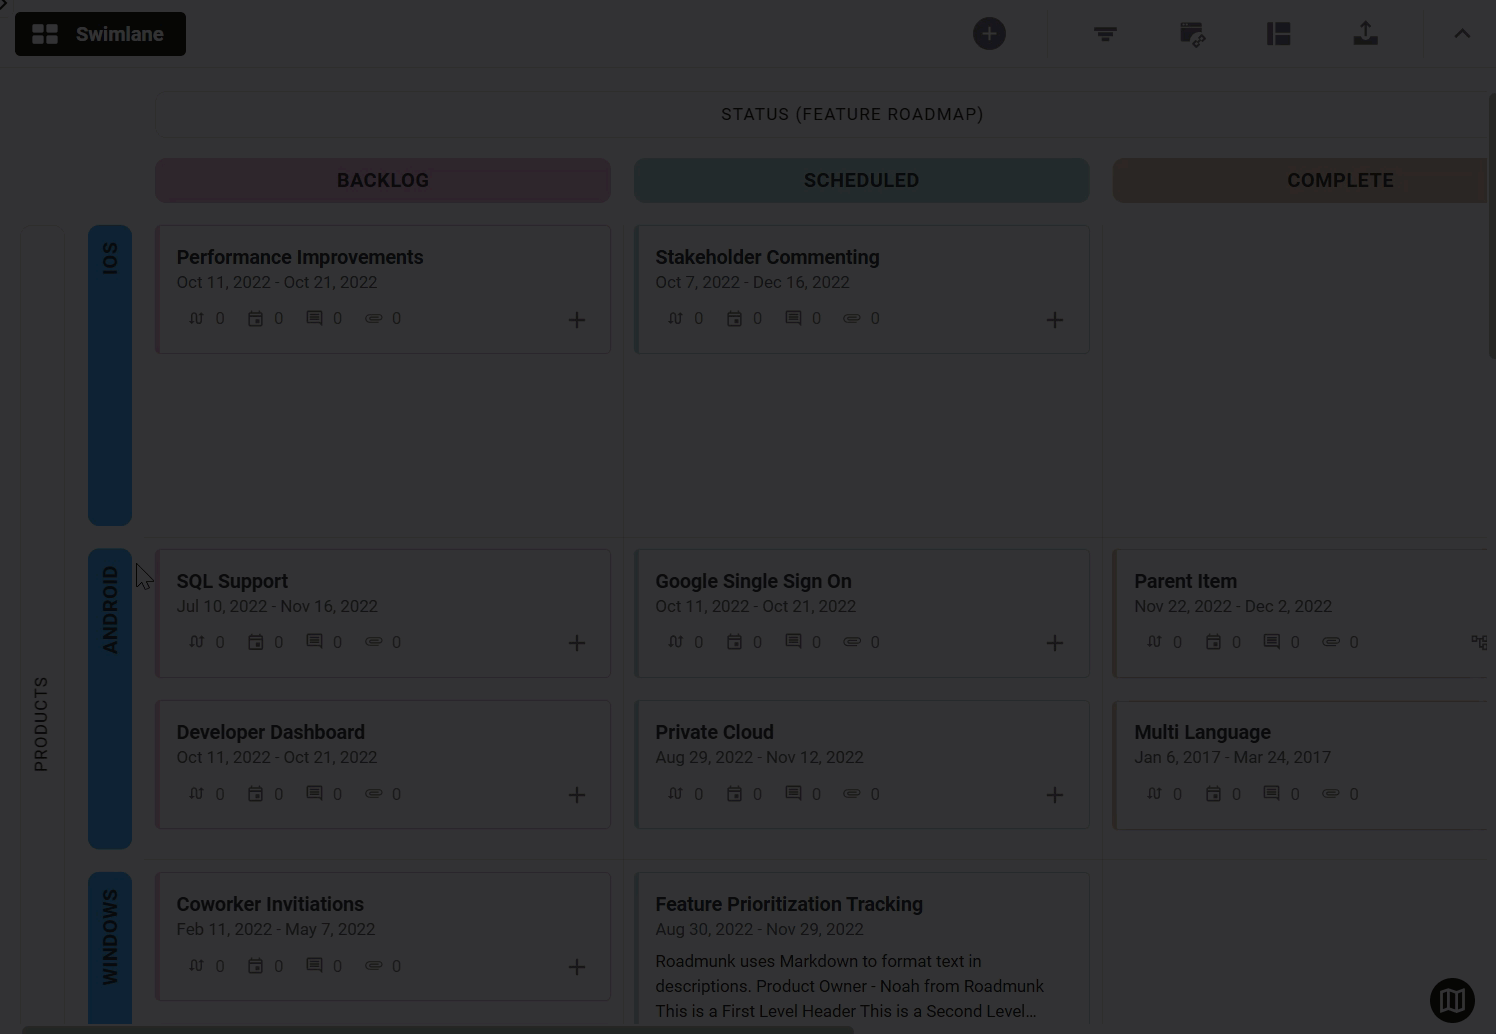This screenshot has height=1034, width=1496.
Task: Open the dependencies icon on Performance Improvements
Action: (x=196, y=318)
